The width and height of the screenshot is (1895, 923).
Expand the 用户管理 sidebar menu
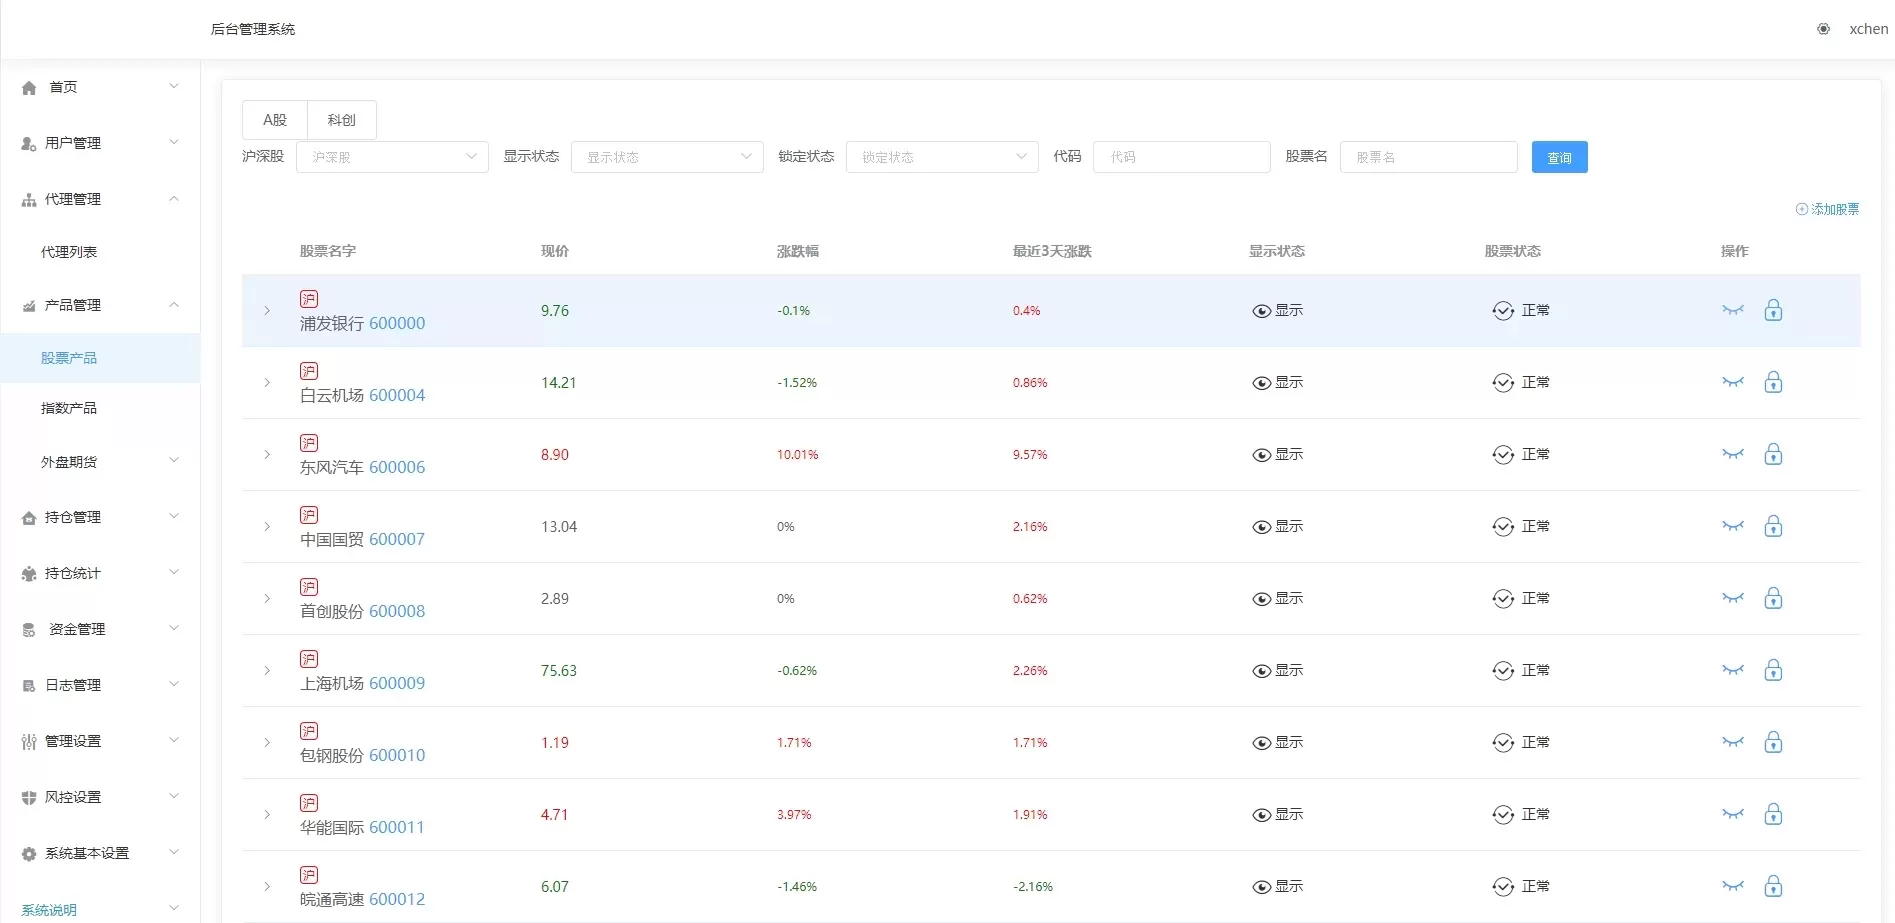click(99, 143)
